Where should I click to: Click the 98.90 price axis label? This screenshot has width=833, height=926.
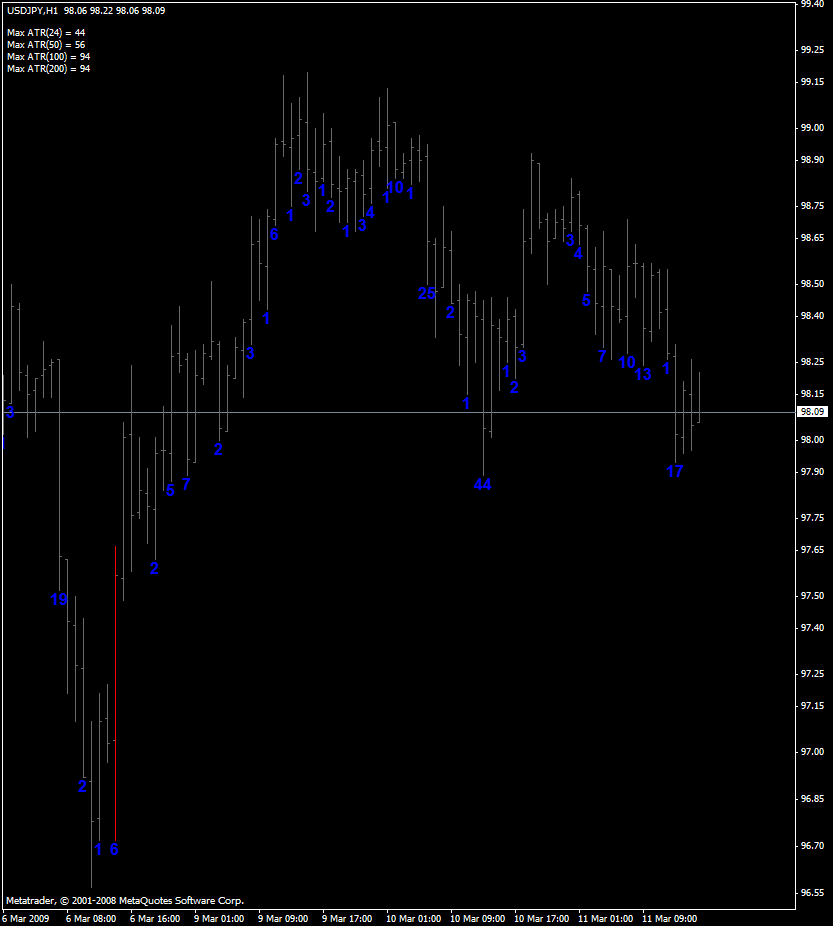(x=812, y=160)
